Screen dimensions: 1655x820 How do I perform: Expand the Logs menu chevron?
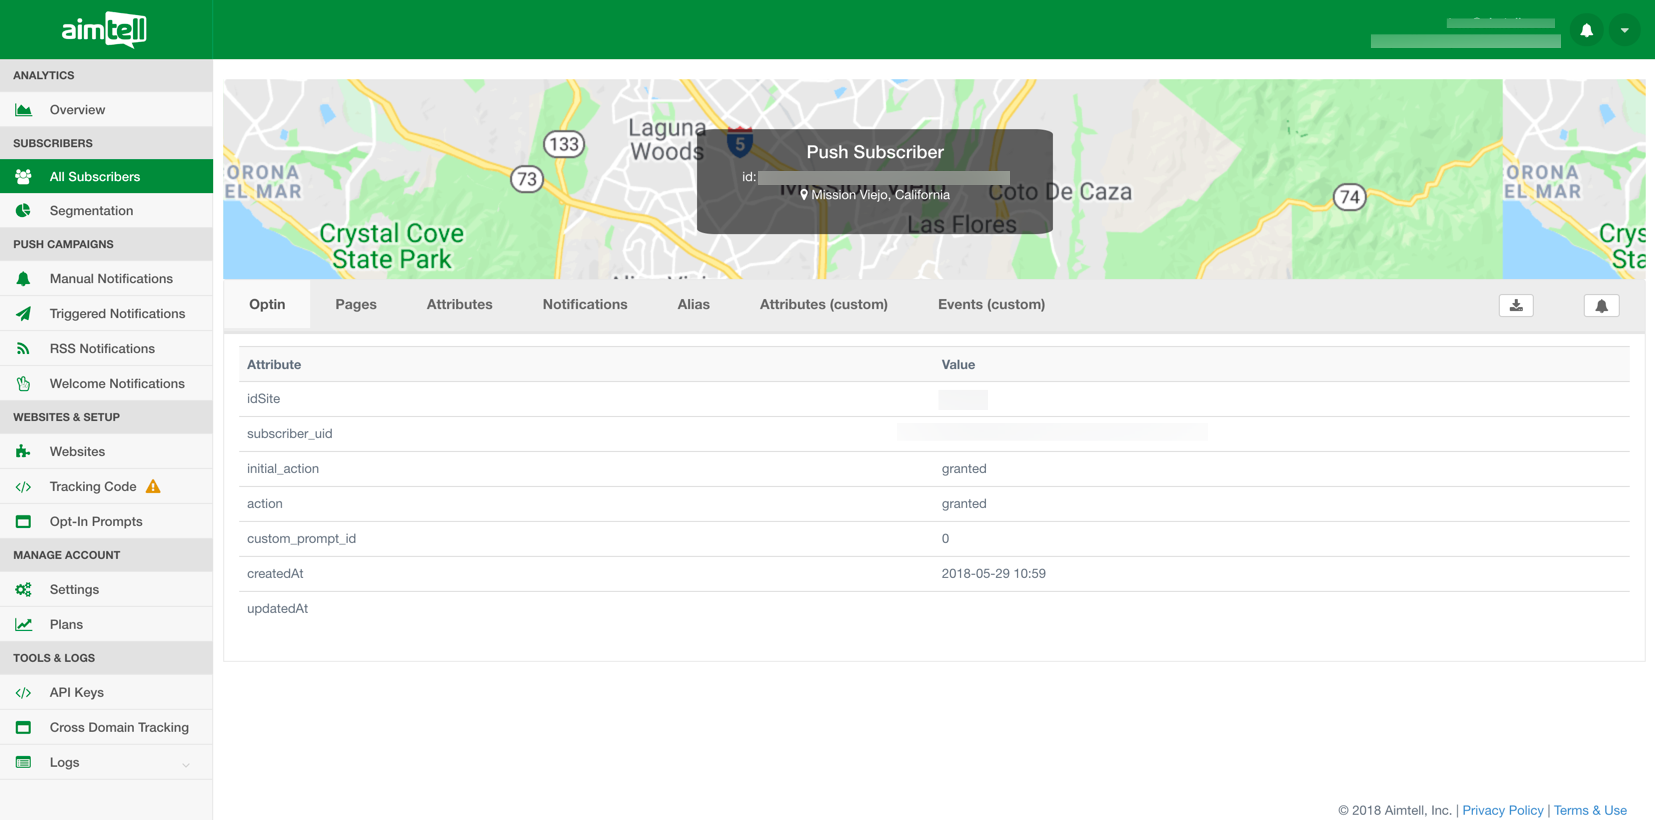(186, 764)
